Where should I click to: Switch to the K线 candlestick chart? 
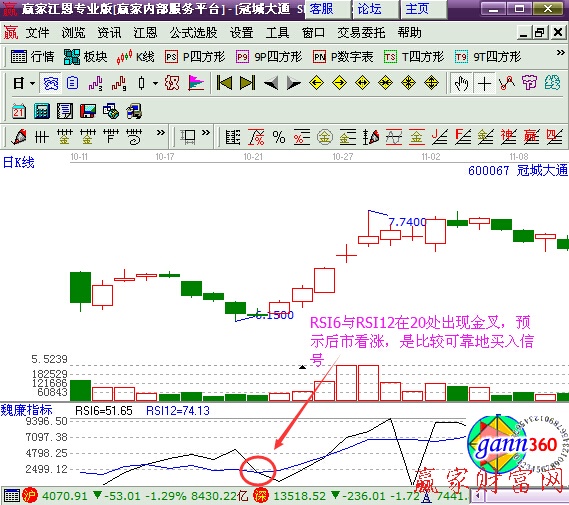(135, 57)
